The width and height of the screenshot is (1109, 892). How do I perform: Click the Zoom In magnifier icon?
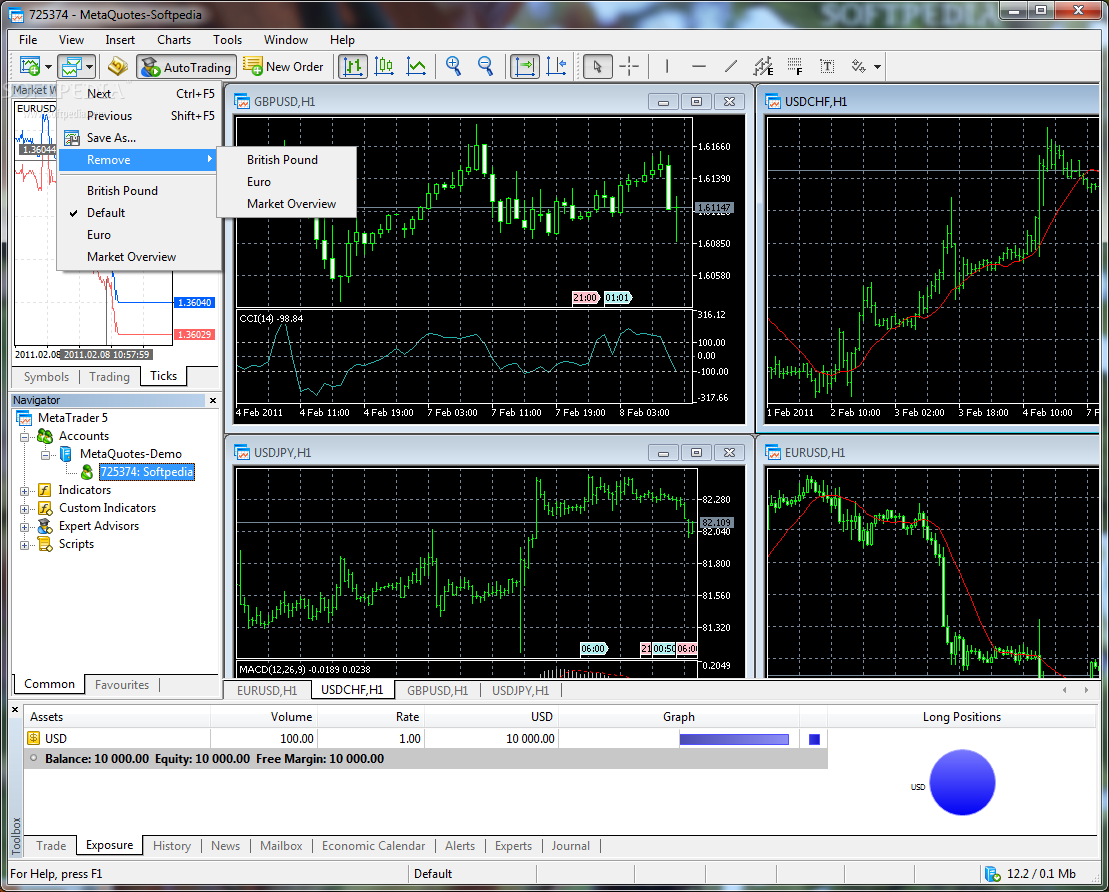point(453,66)
